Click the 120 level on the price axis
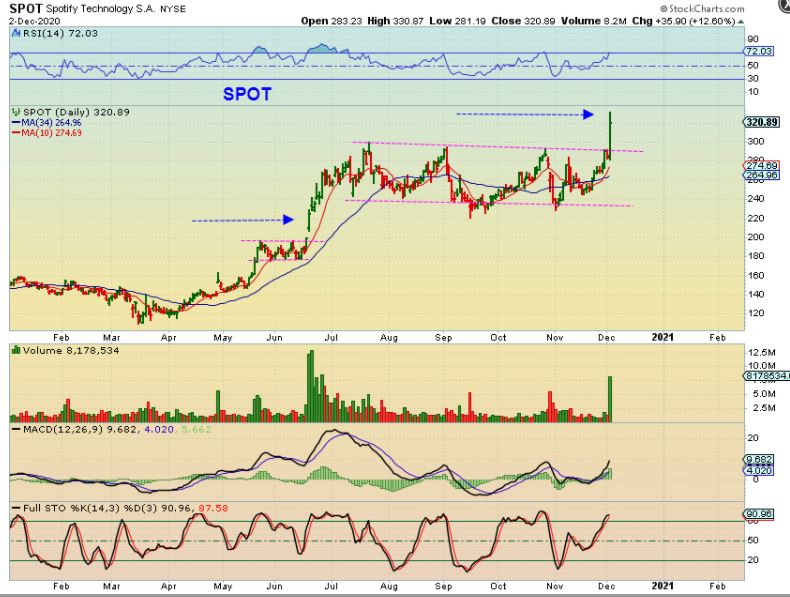The image size is (790, 597). 756,313
